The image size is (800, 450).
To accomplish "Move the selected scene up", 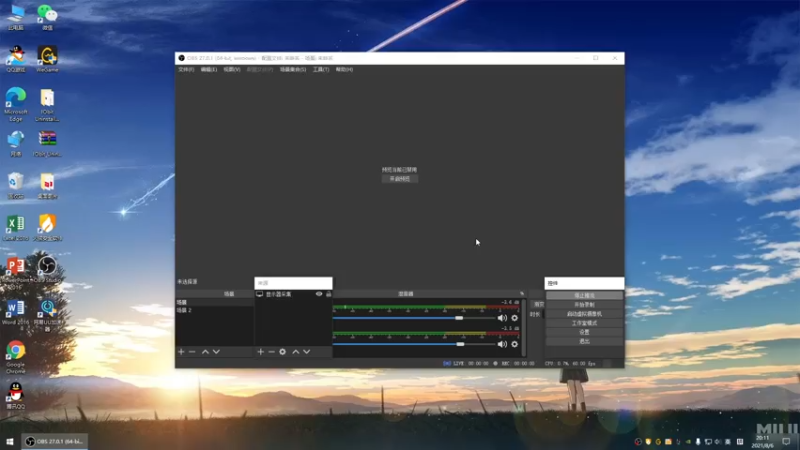I will pos(205,352).
